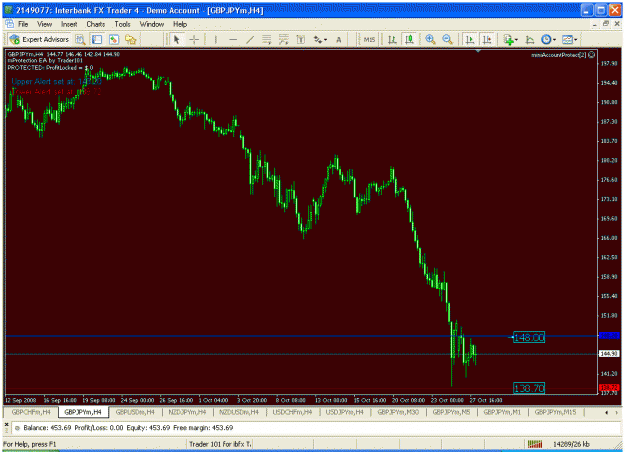The width and height of the screenshot is (625, 452).
Task: Toggle Auto Scroll chart button
Action: tap(470, 39)
